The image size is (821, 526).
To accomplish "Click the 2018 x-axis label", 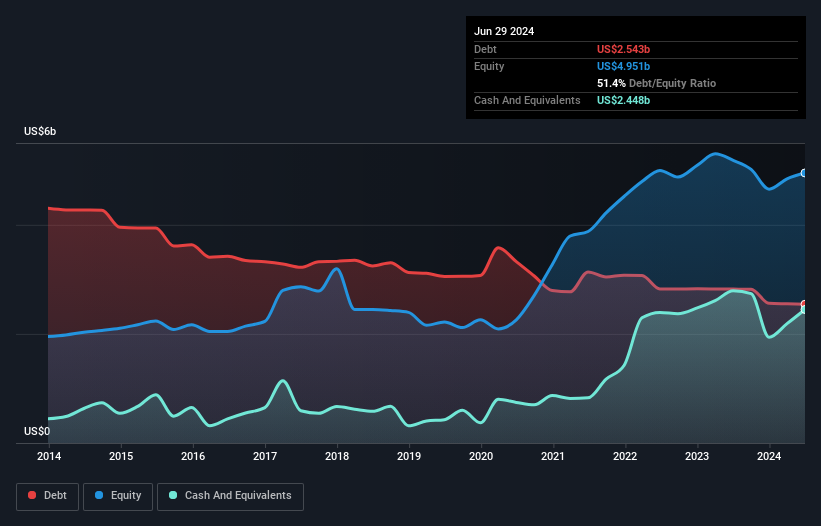I will tap(337, 456).
